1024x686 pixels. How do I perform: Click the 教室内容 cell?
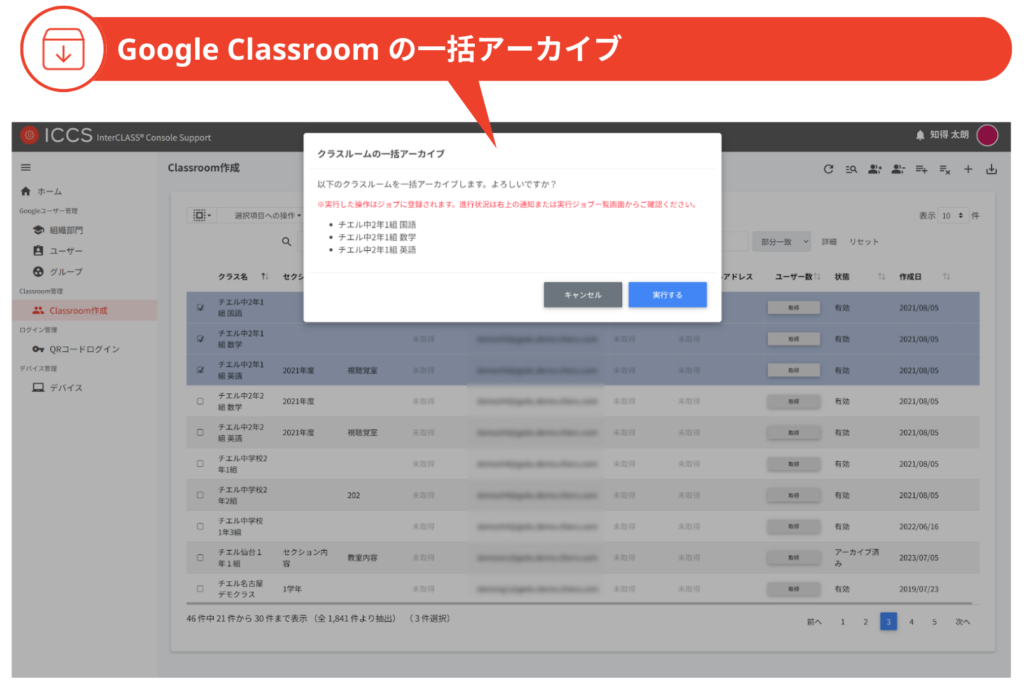(362, 558)
